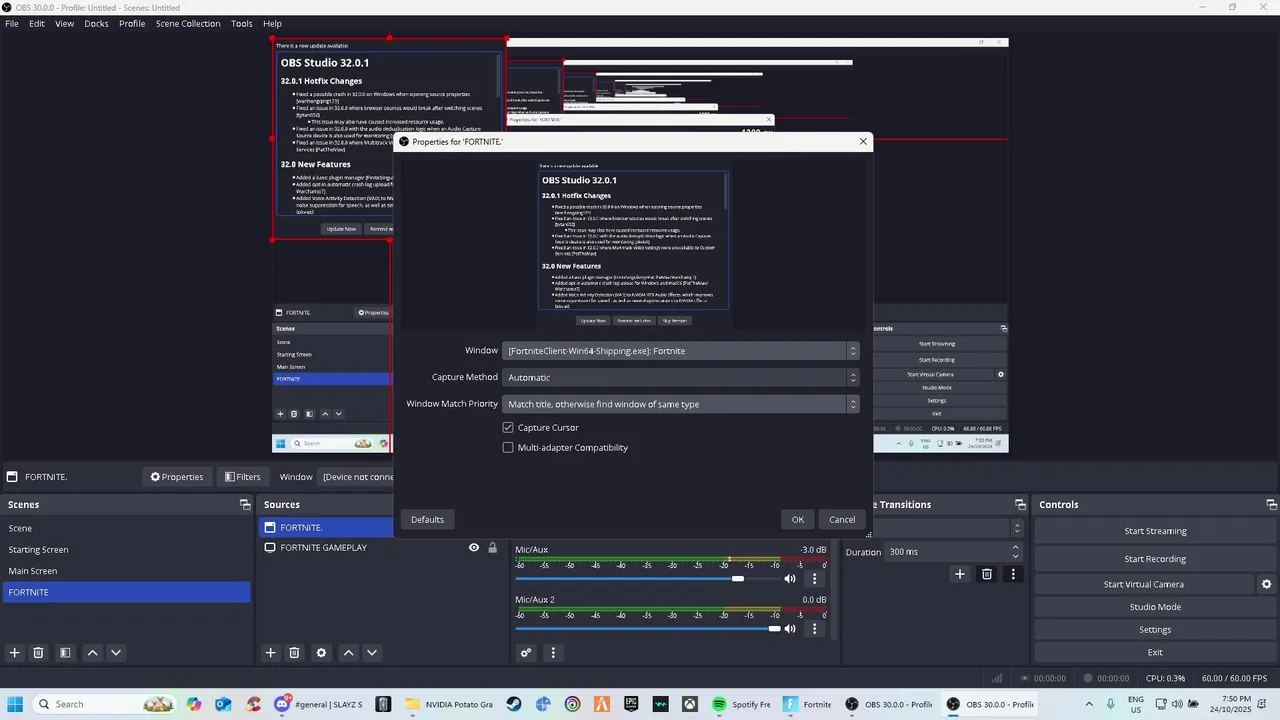Open Windows Start menu

coord(16,704)
